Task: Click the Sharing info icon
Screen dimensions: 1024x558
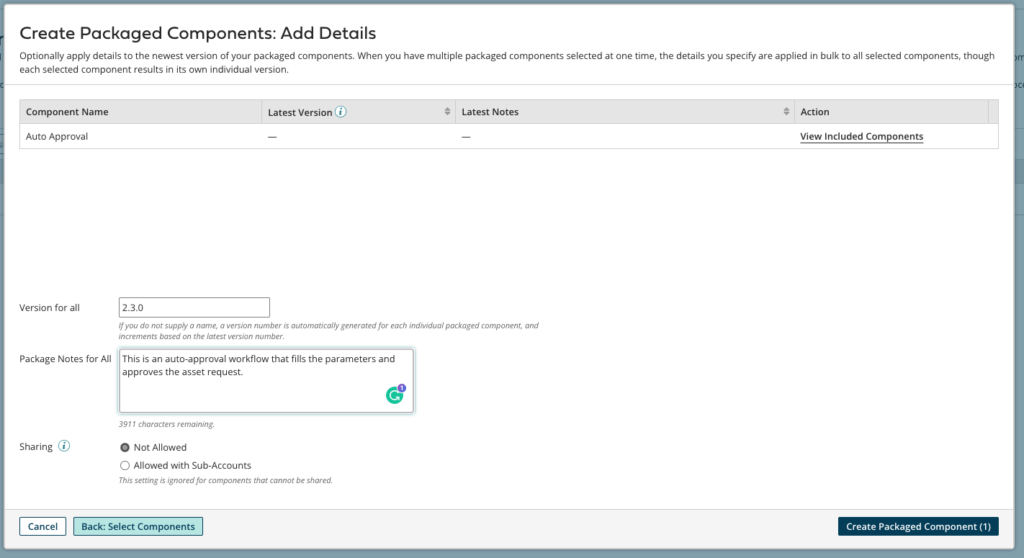Action: click(x=64, y=446)
